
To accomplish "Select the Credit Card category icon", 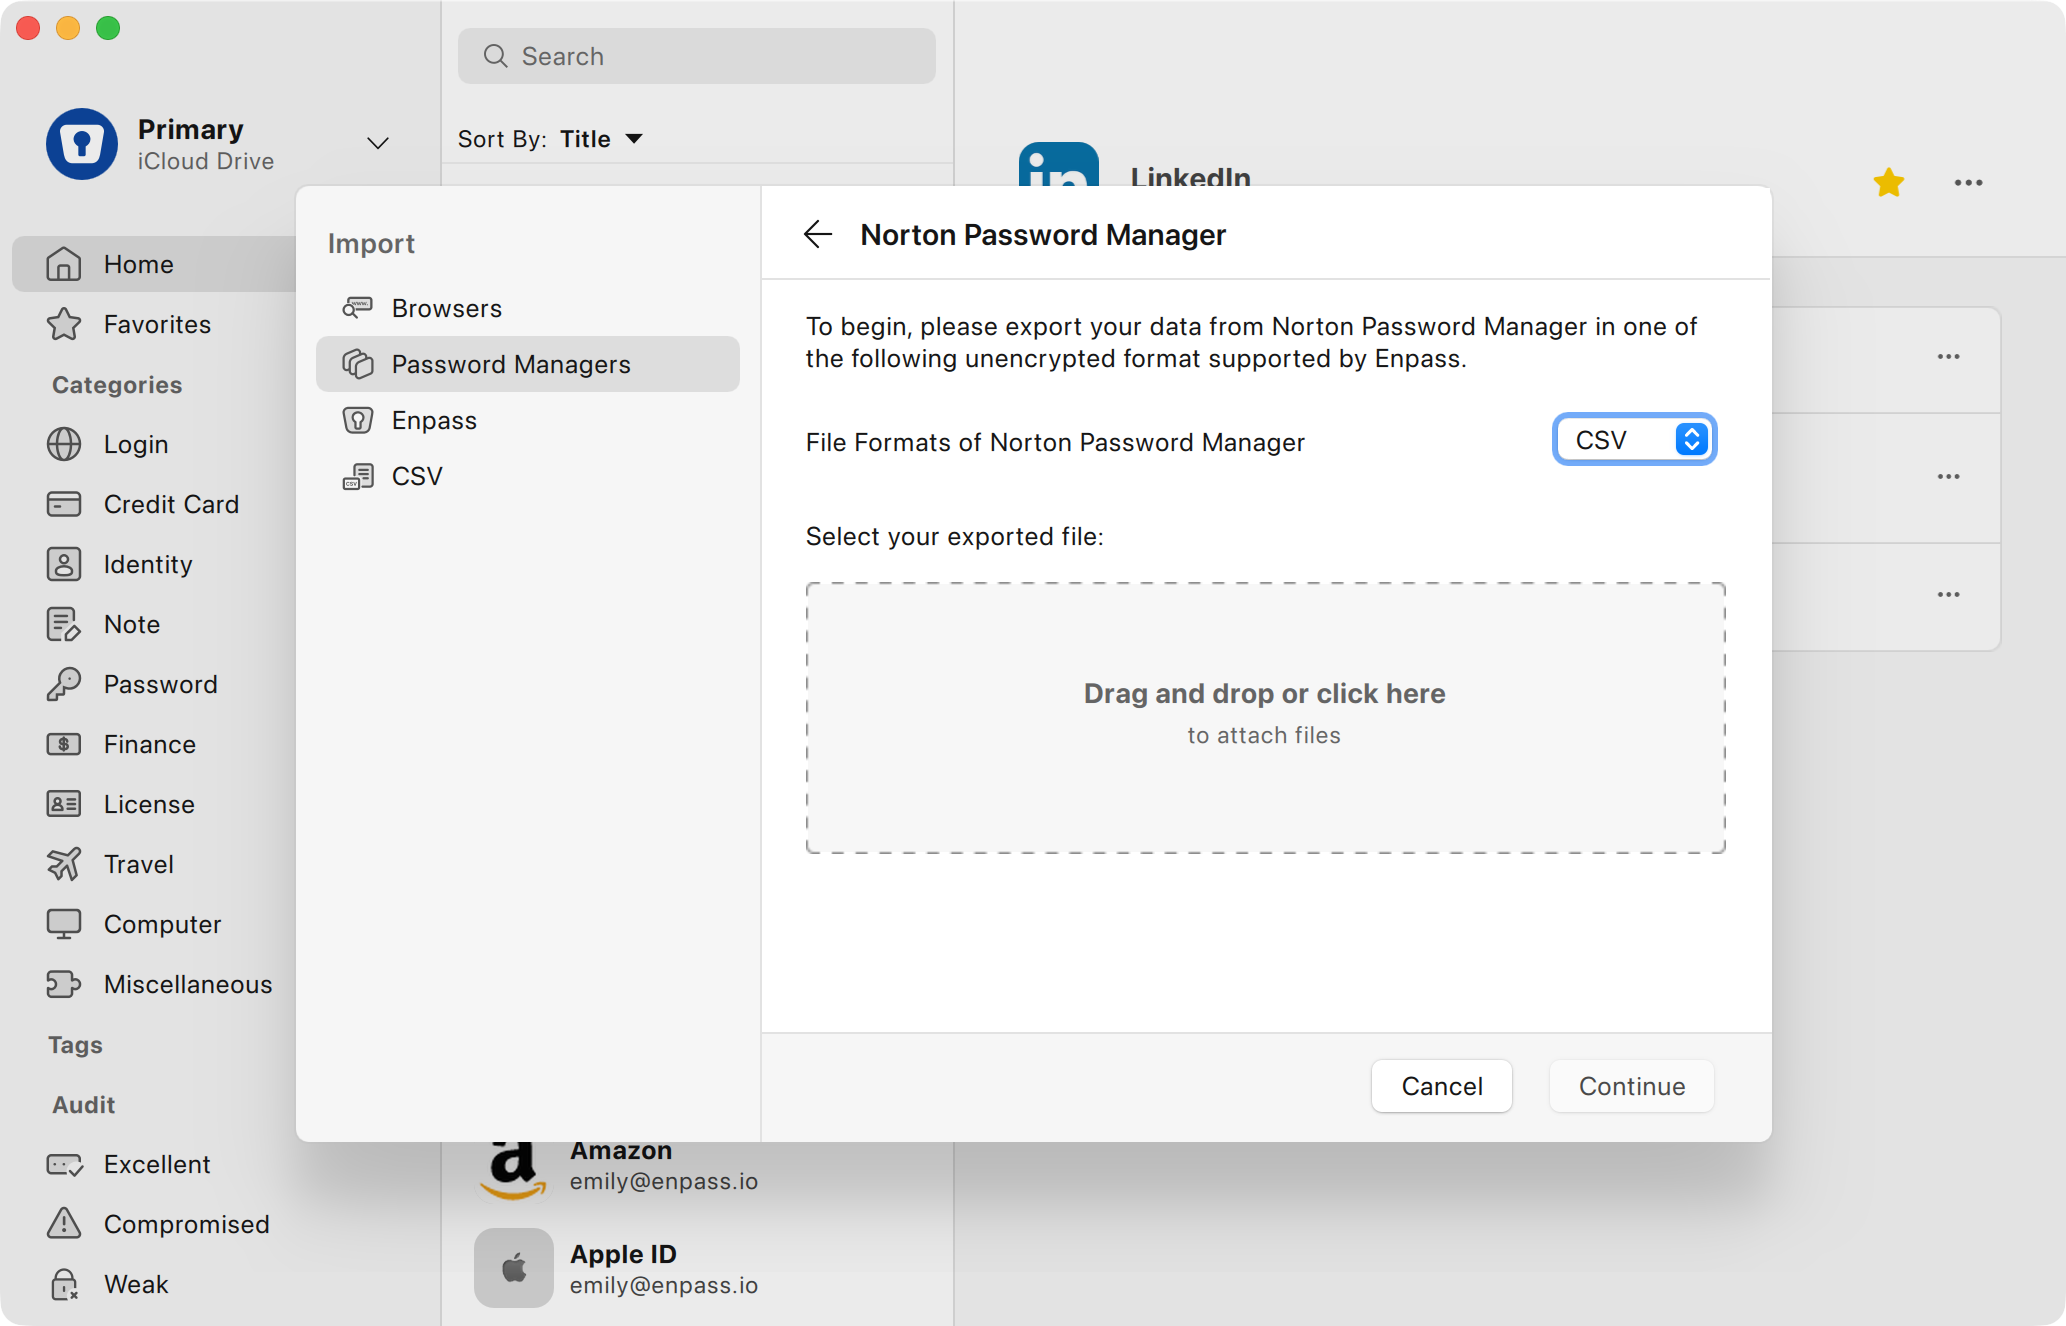I will coord(64,504).
